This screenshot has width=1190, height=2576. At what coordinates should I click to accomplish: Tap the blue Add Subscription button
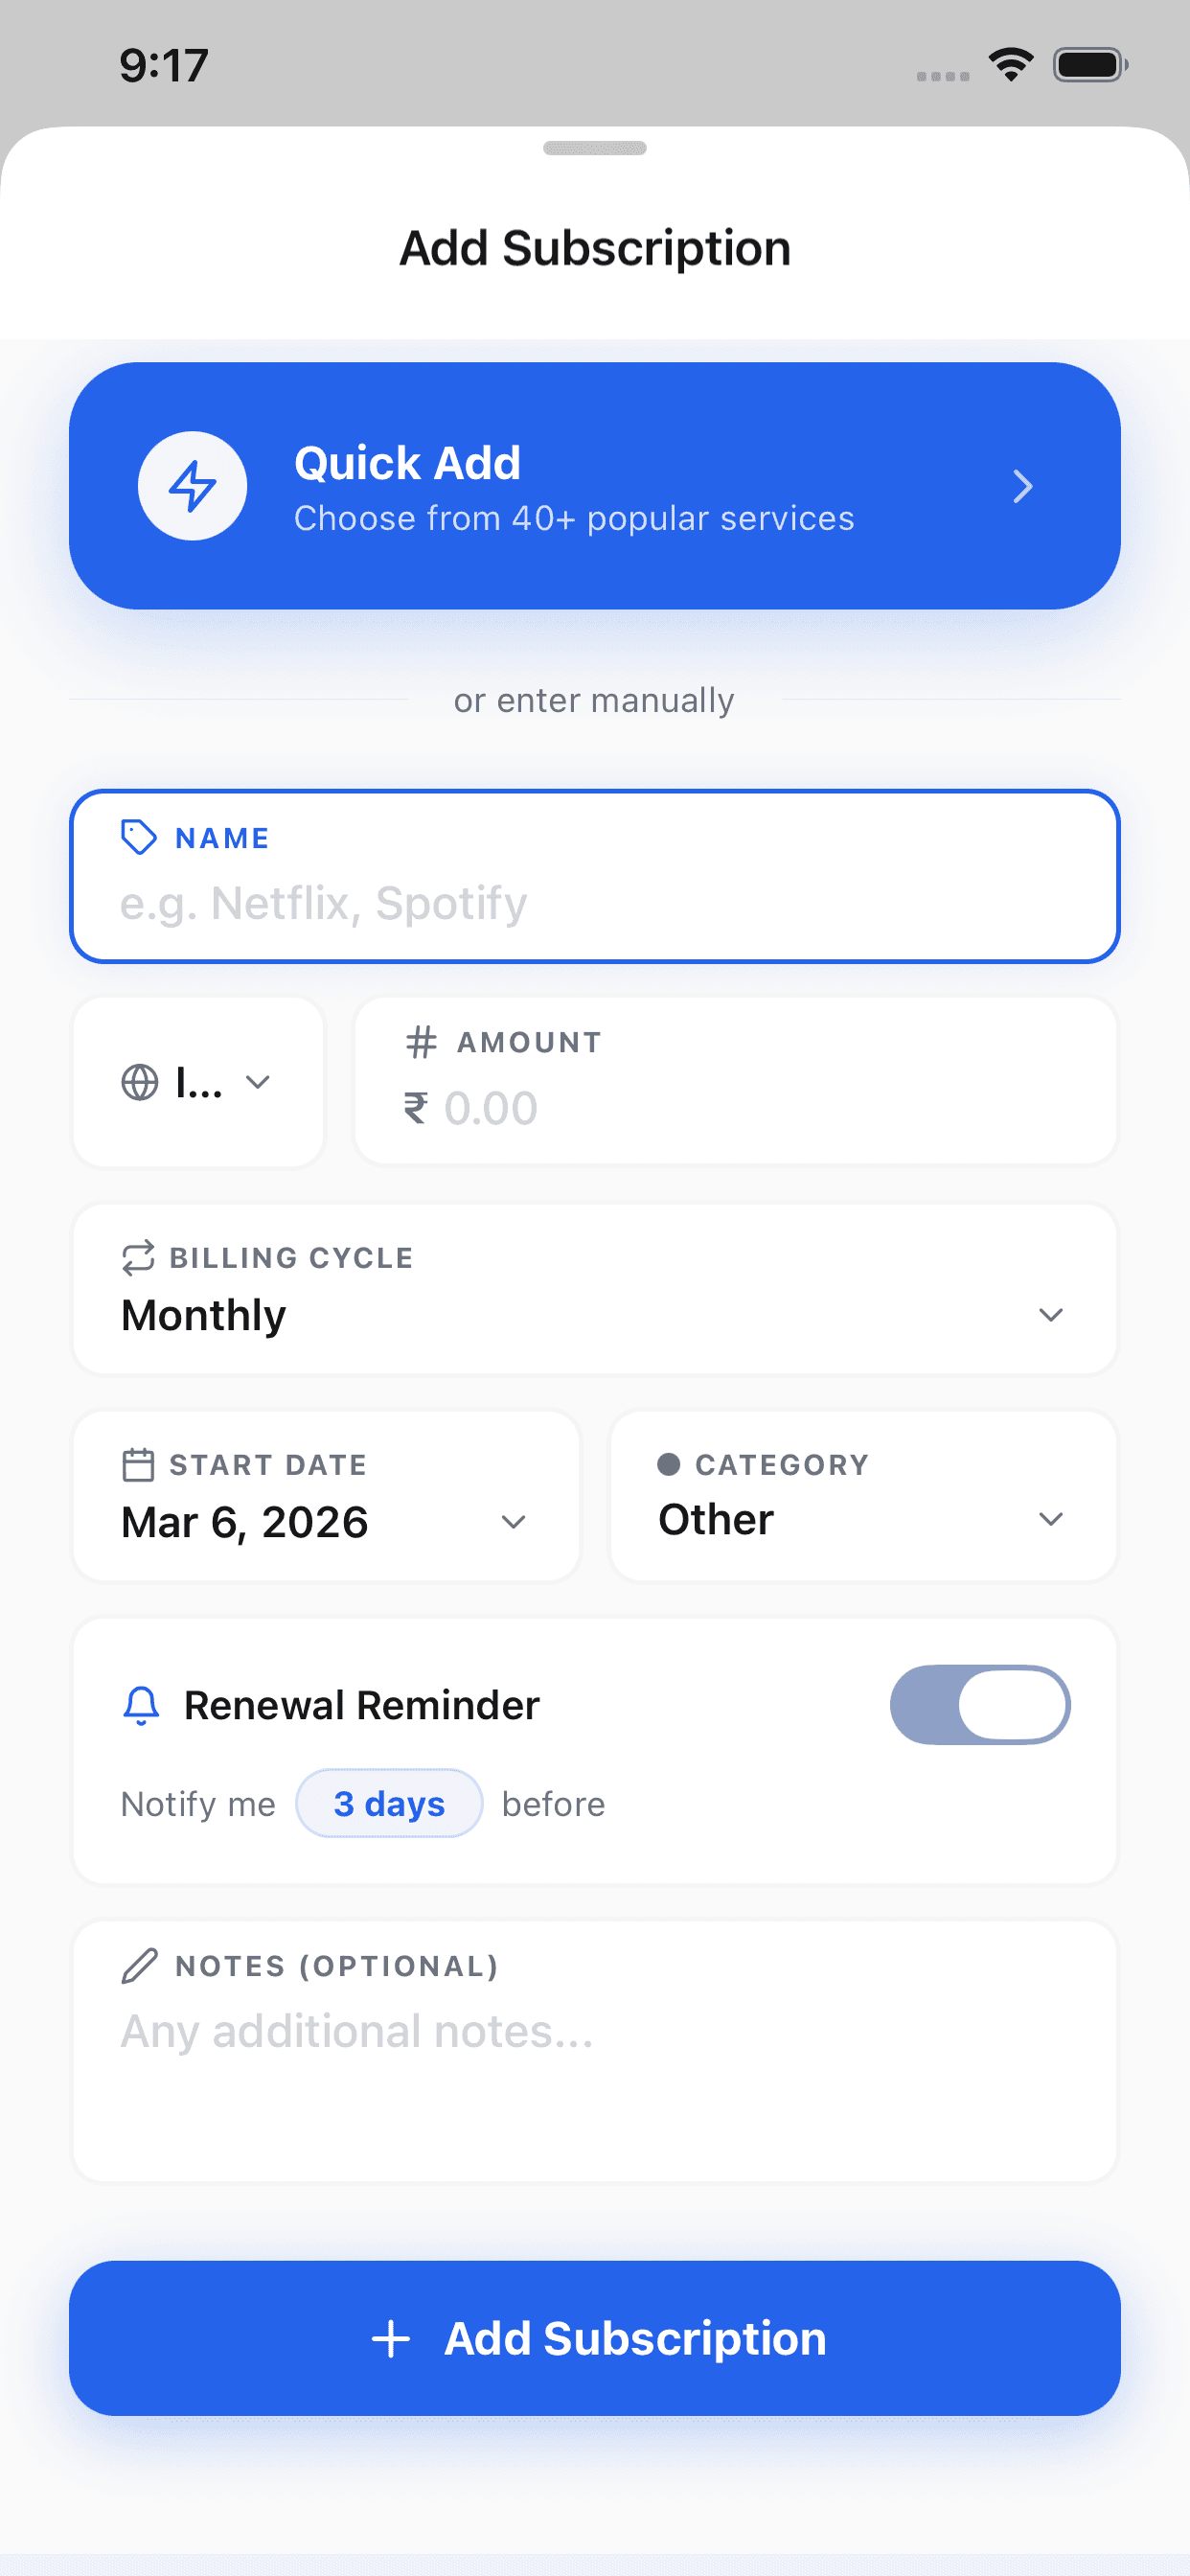(x=595, y=2338)
